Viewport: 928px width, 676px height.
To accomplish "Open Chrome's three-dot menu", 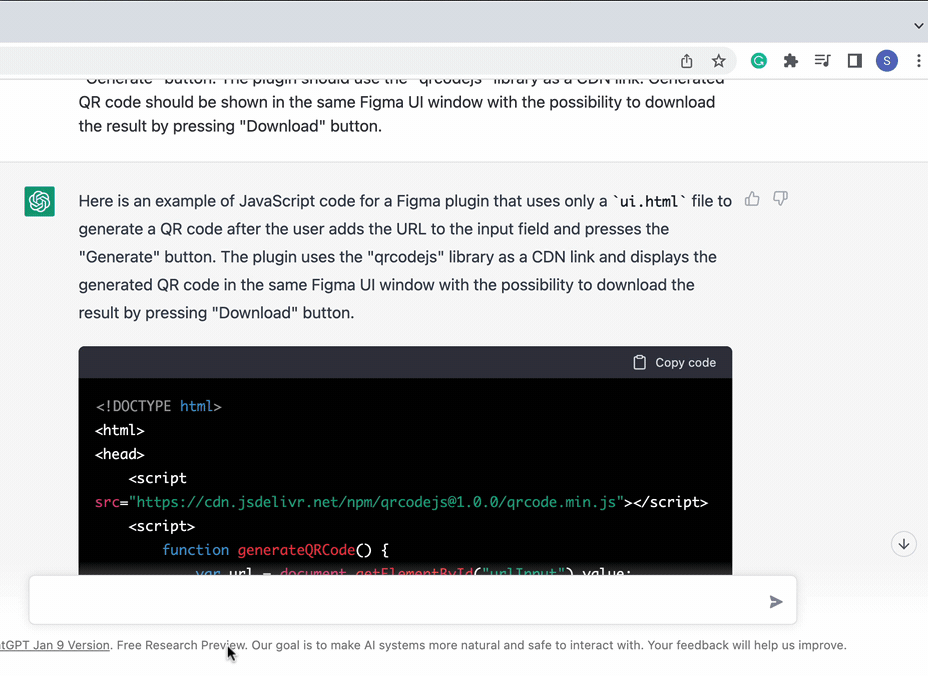I will point(918,61).
